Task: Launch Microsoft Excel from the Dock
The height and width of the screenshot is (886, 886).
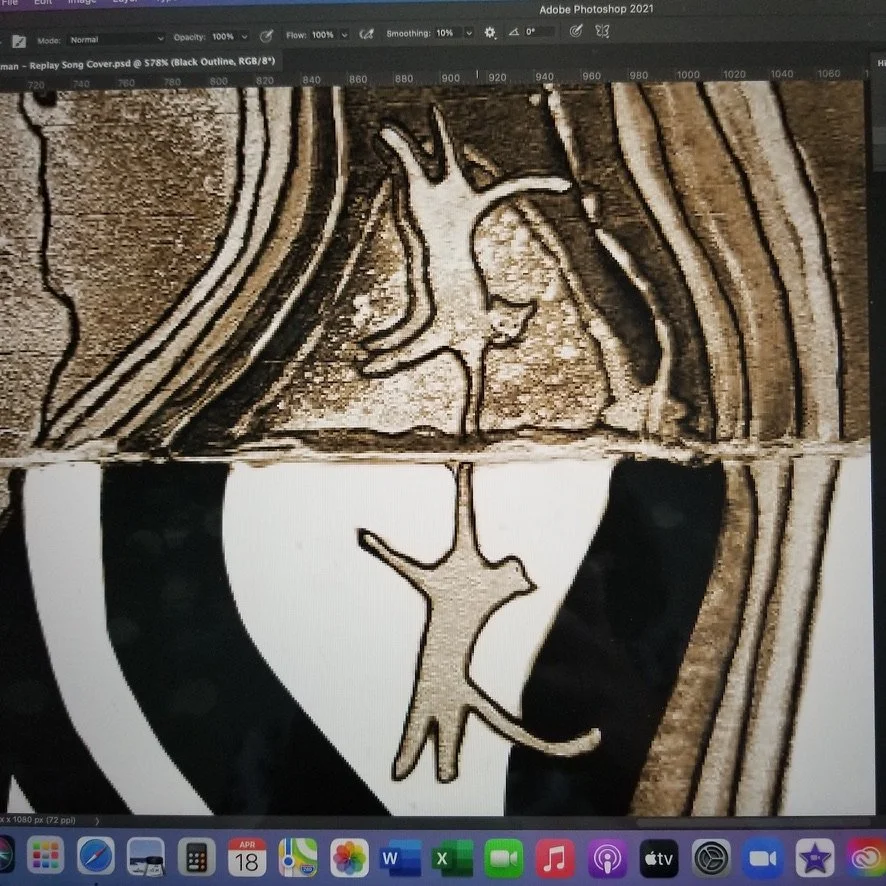Action: 452,858
